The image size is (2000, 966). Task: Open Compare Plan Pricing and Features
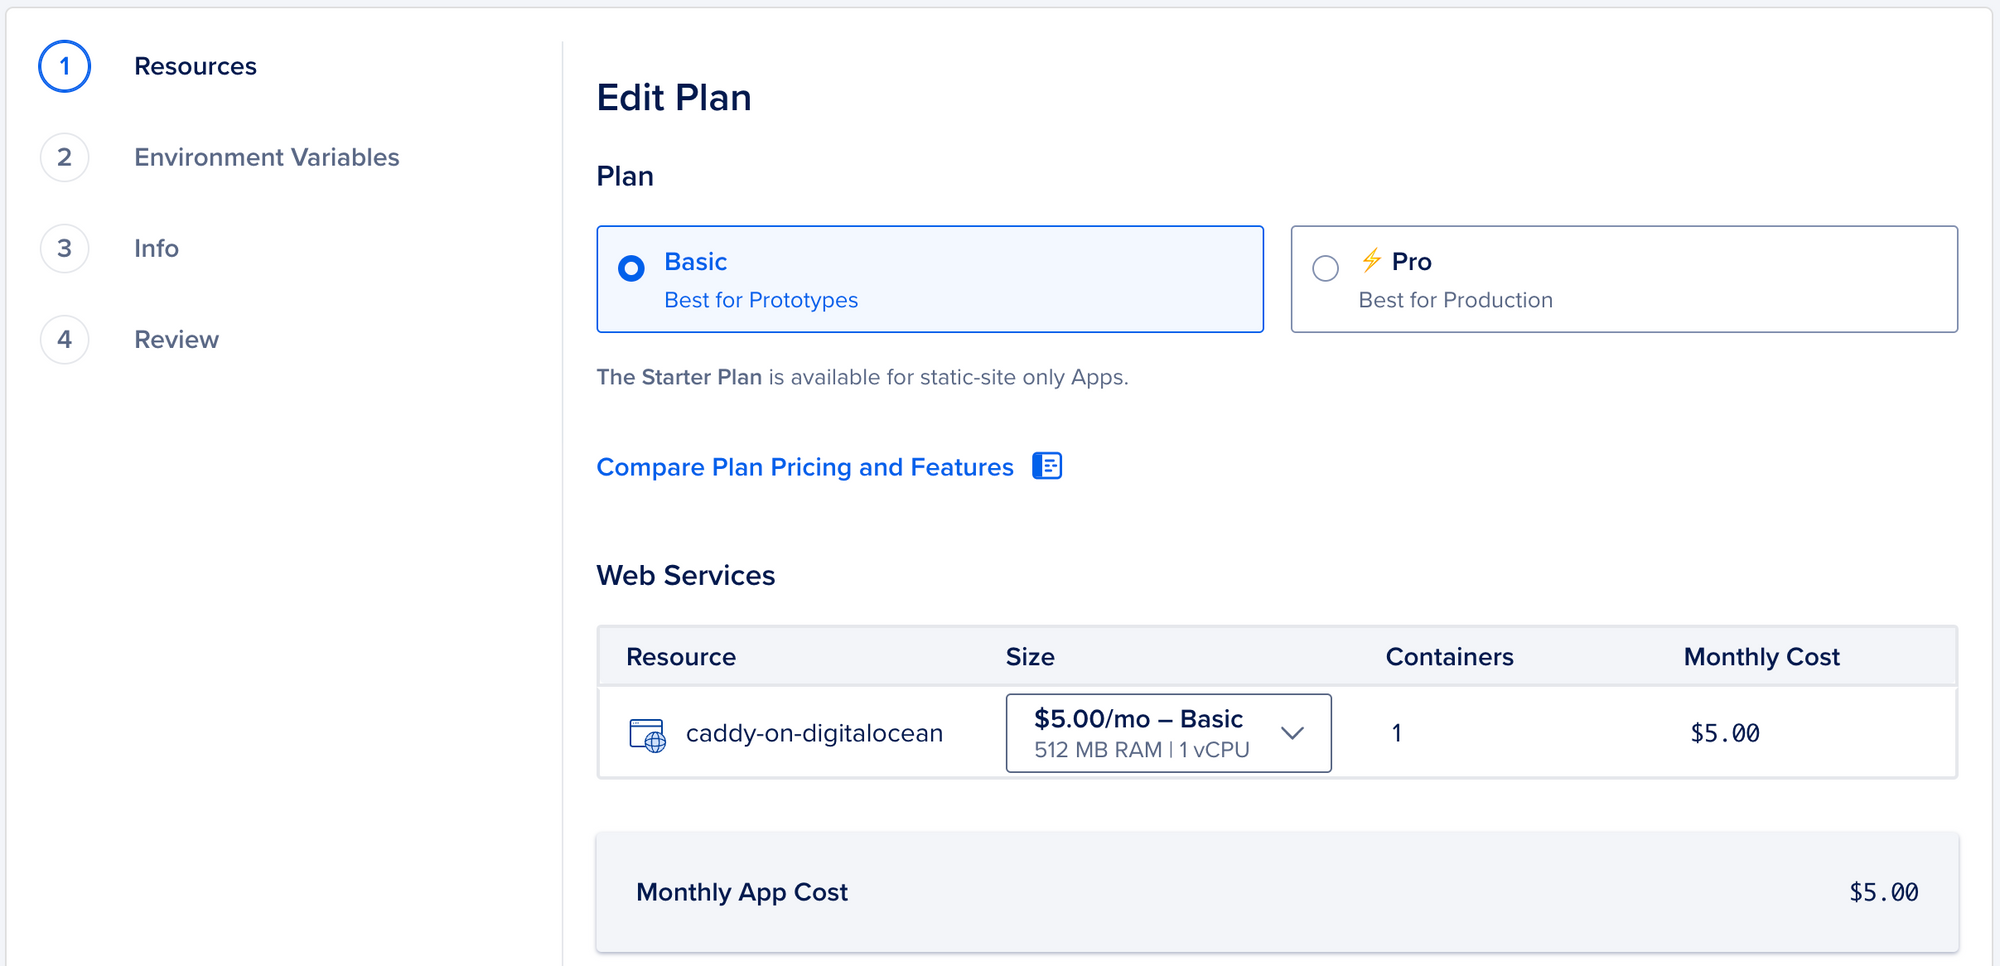point(805,466)
